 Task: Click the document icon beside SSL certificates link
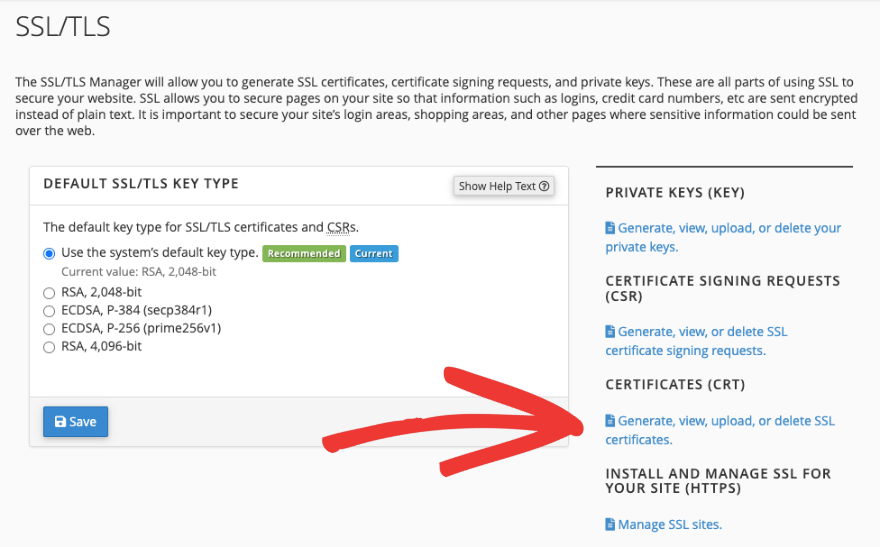610,421
